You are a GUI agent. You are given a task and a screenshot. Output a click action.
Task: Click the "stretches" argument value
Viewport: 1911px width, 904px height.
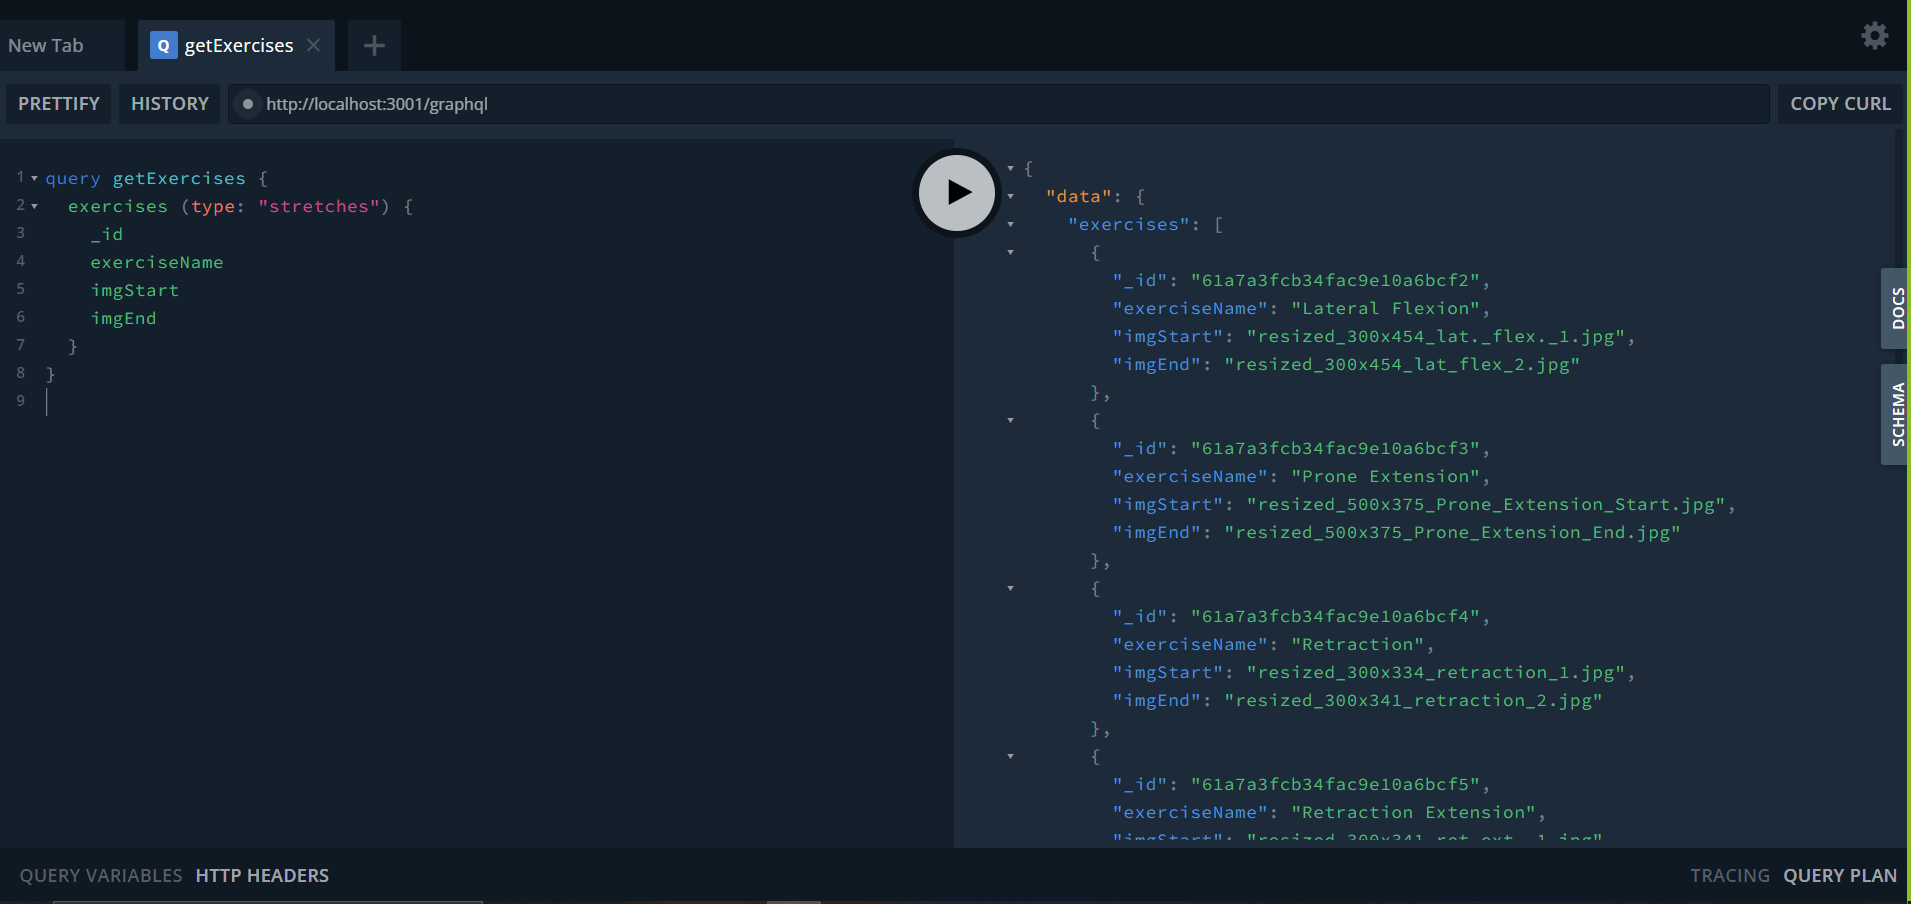(319, 206)
